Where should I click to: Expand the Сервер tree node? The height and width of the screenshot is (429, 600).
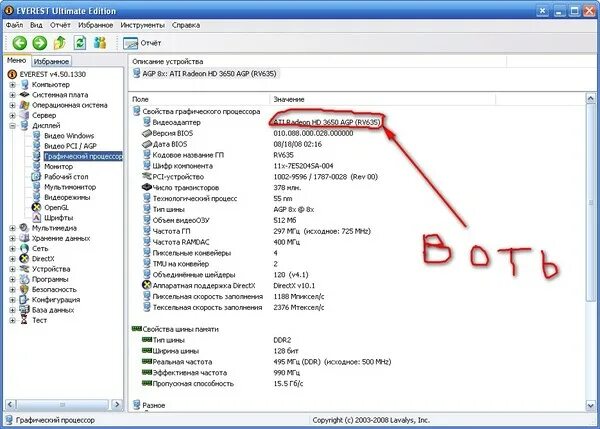12,115
